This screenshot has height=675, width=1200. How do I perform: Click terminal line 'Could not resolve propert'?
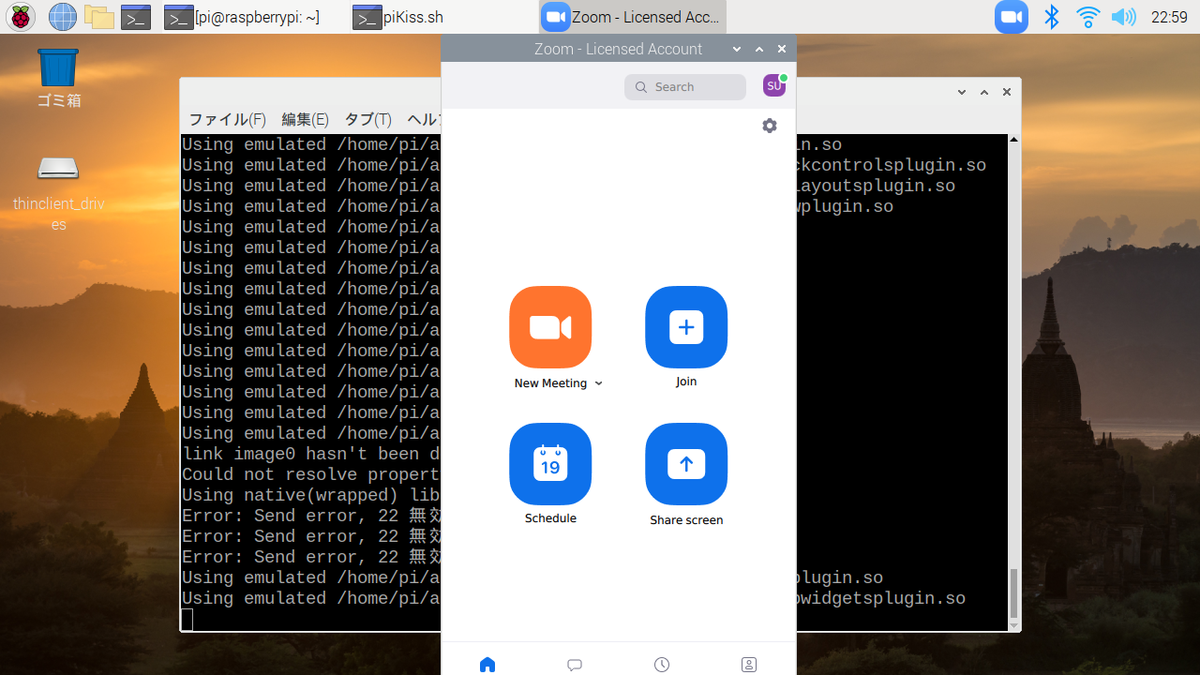click(311, 475)
